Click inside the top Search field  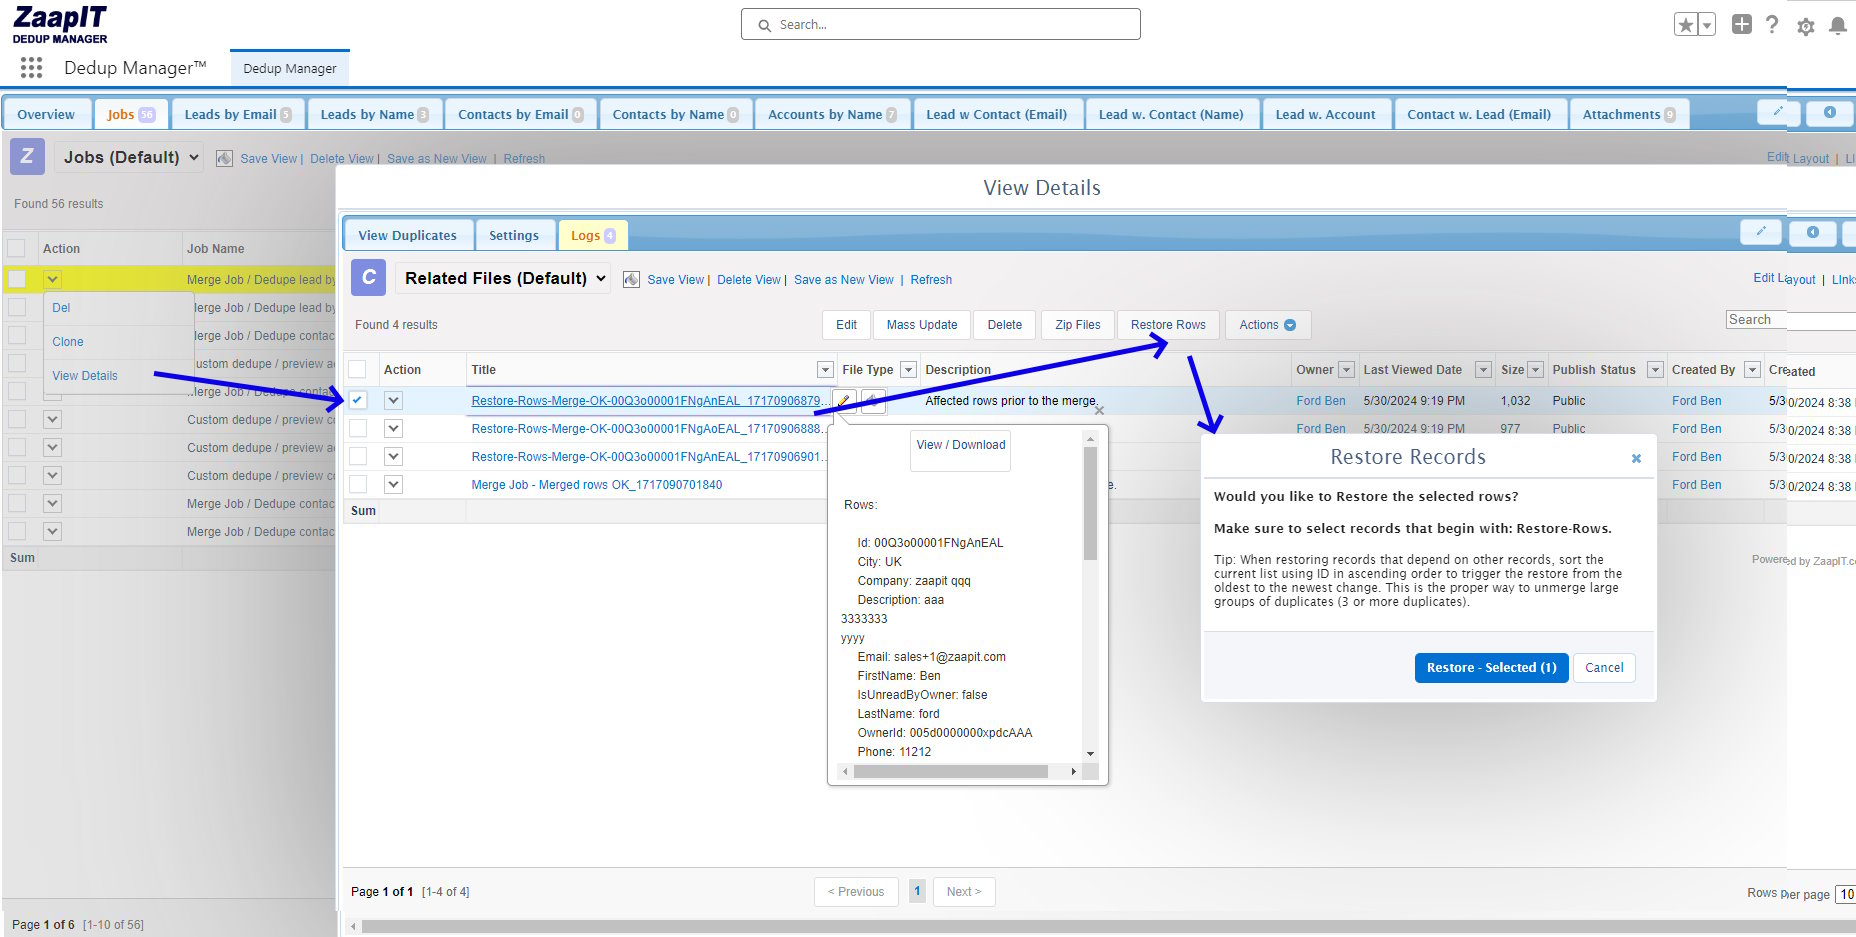coord(940,24)
